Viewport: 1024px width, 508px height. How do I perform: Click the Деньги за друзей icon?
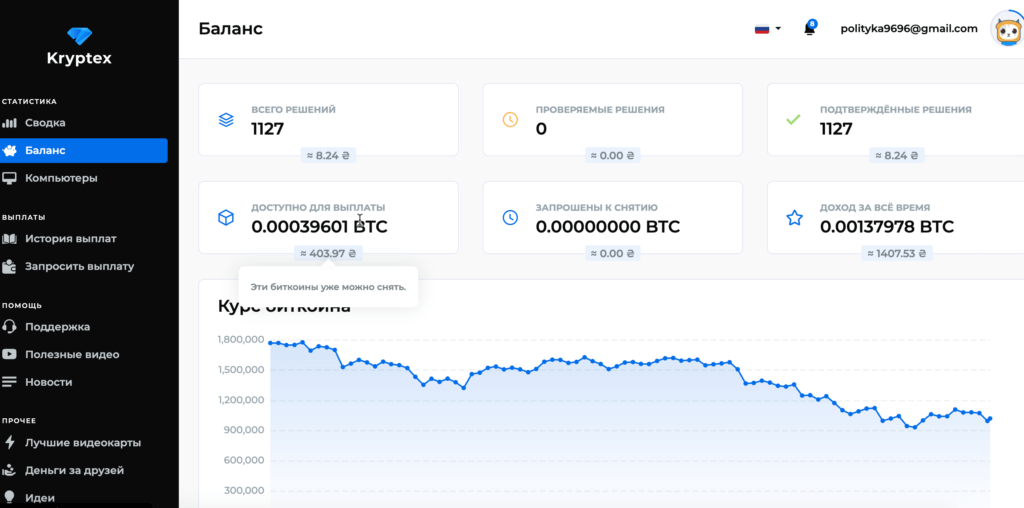coord(10,470)
